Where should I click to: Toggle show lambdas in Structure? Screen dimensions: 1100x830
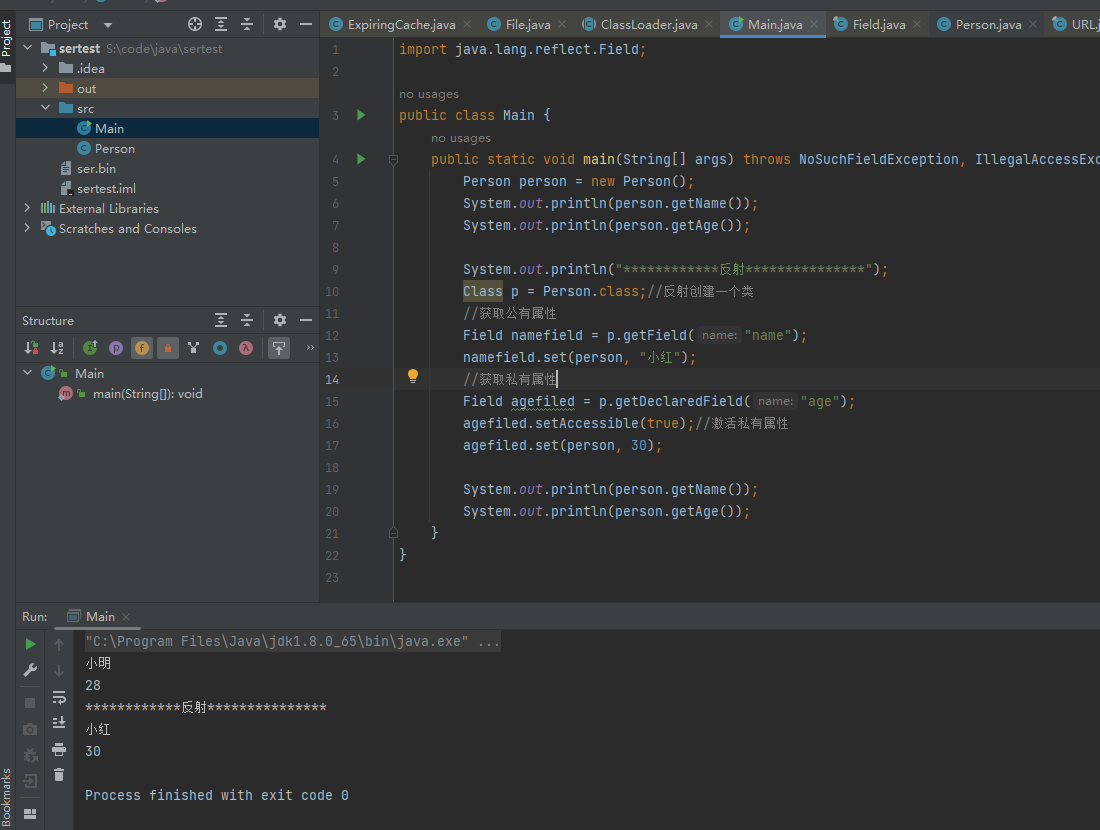click(x=246, y=348)
